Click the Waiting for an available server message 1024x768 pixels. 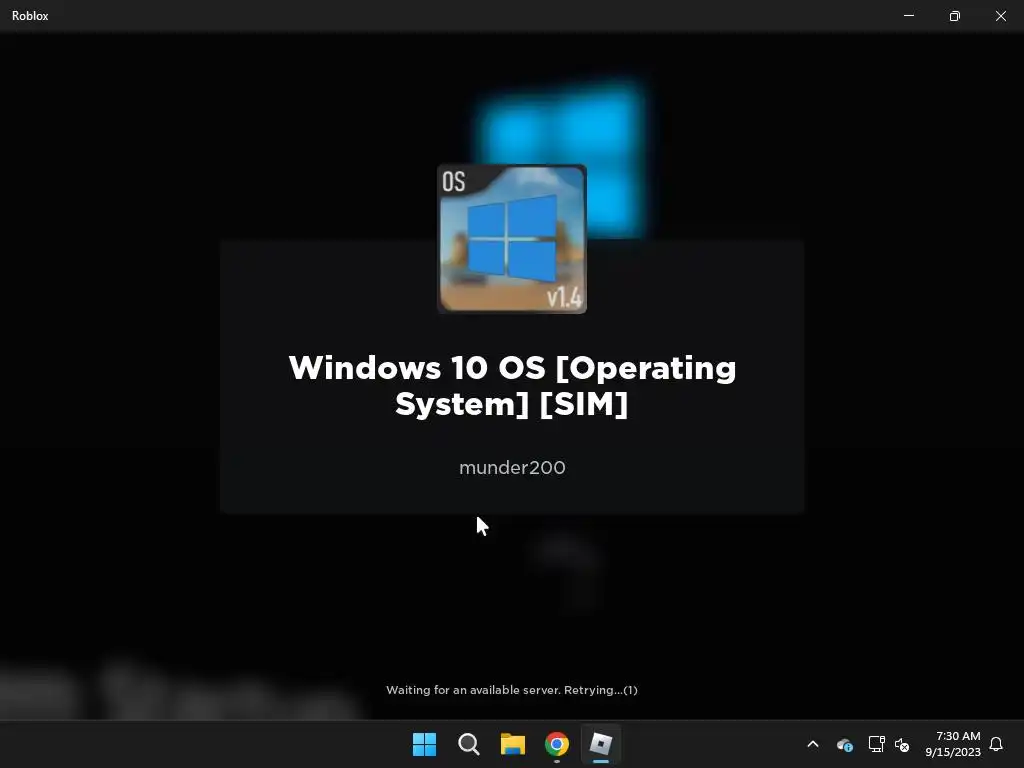(512, 690)
